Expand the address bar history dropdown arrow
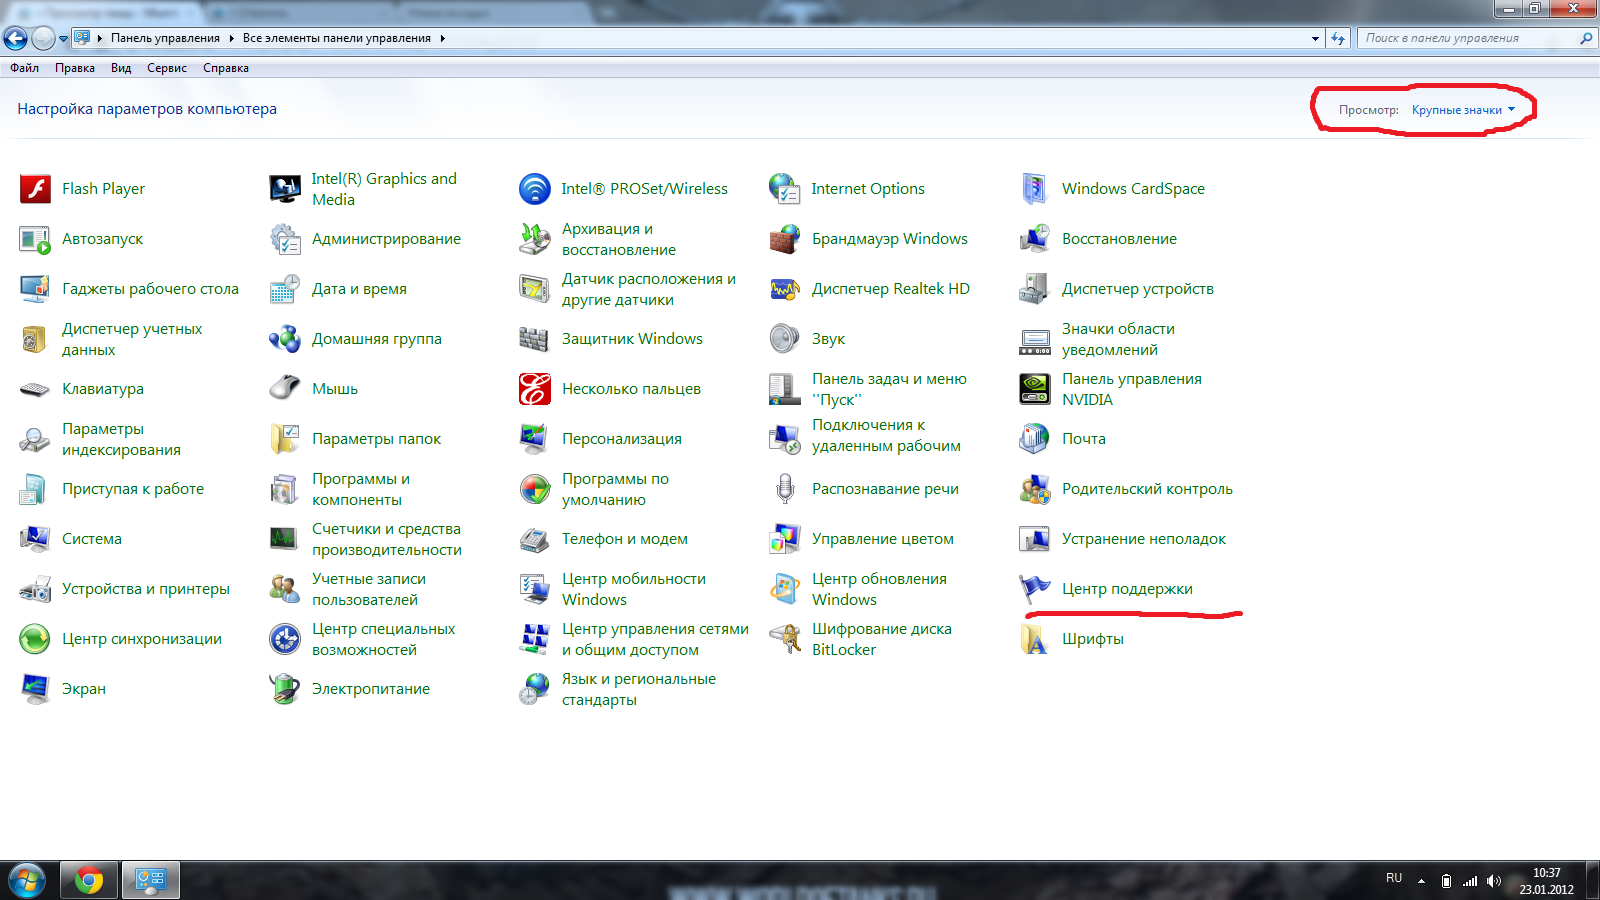Image resolution: width=1600 pixels, height=900 pixels. (1315, 38)
